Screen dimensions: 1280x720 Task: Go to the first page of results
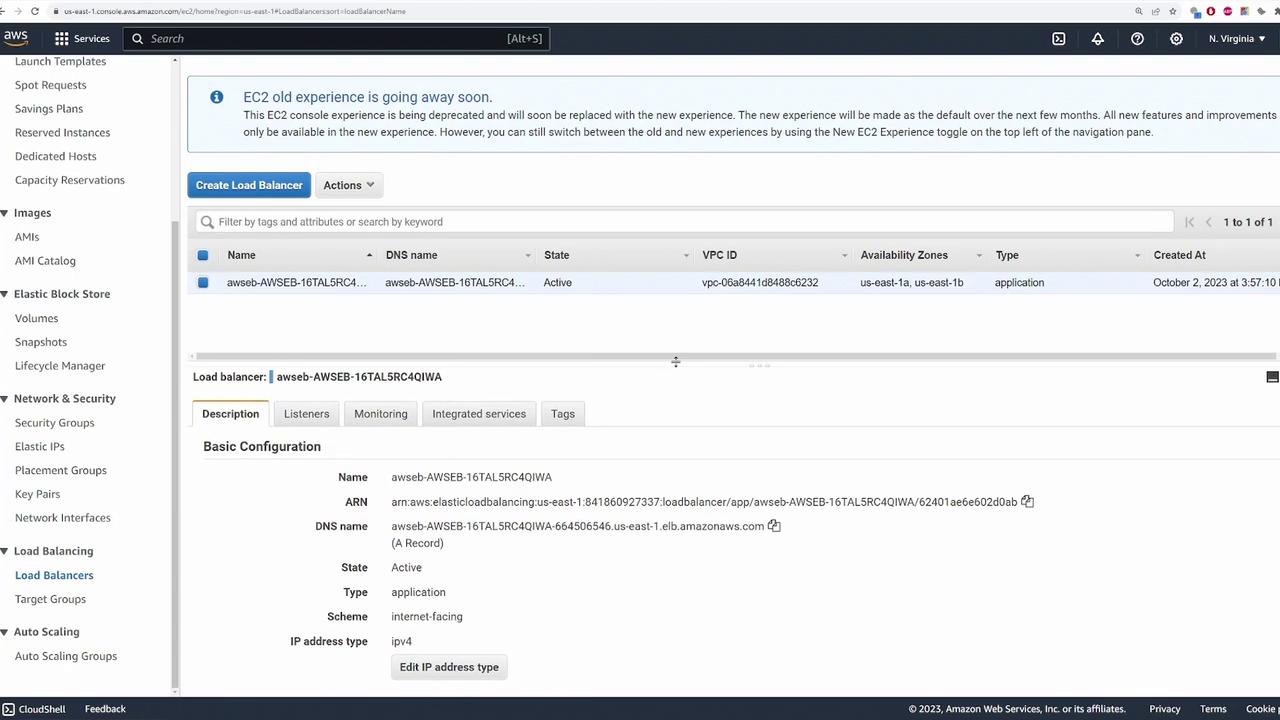coord(1189,222)
